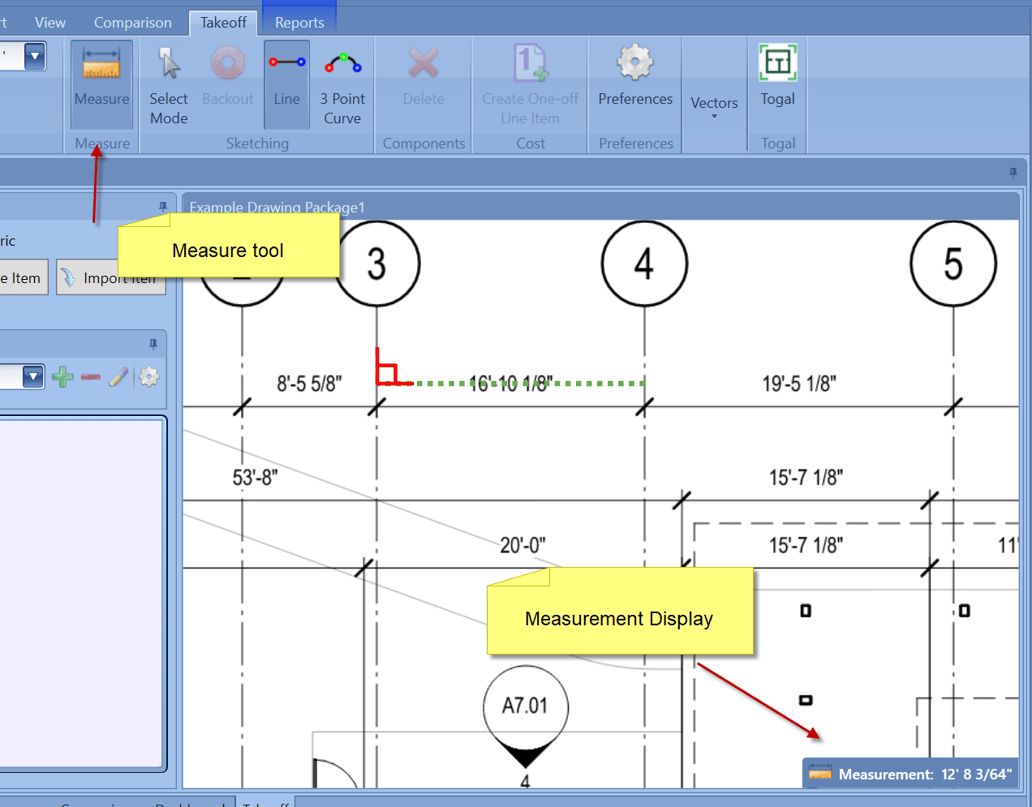Image resolution: width=1032 pixels, height=807 pixels.
Task: Pin the drawing panel using its pushpin
Action: [1013, 172]
